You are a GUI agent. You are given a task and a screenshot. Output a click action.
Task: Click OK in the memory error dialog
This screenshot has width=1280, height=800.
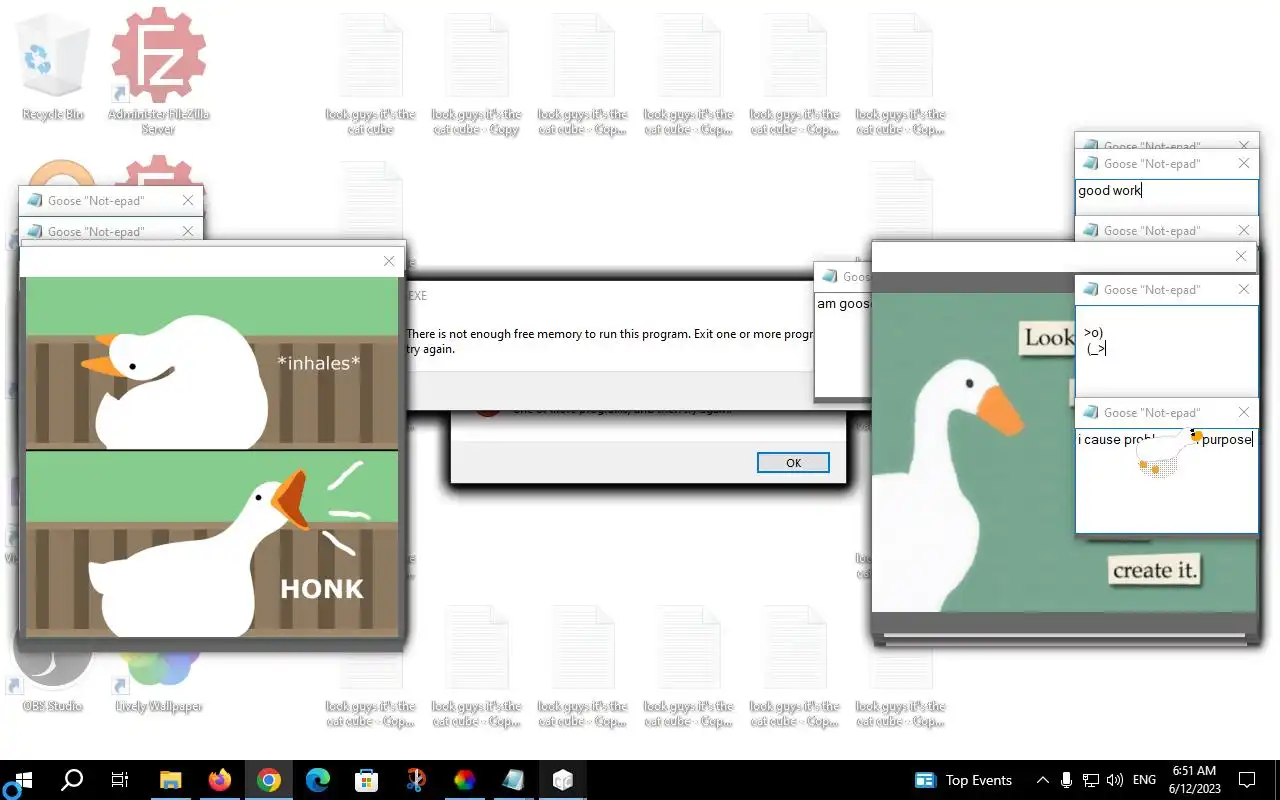pos(793,462)
